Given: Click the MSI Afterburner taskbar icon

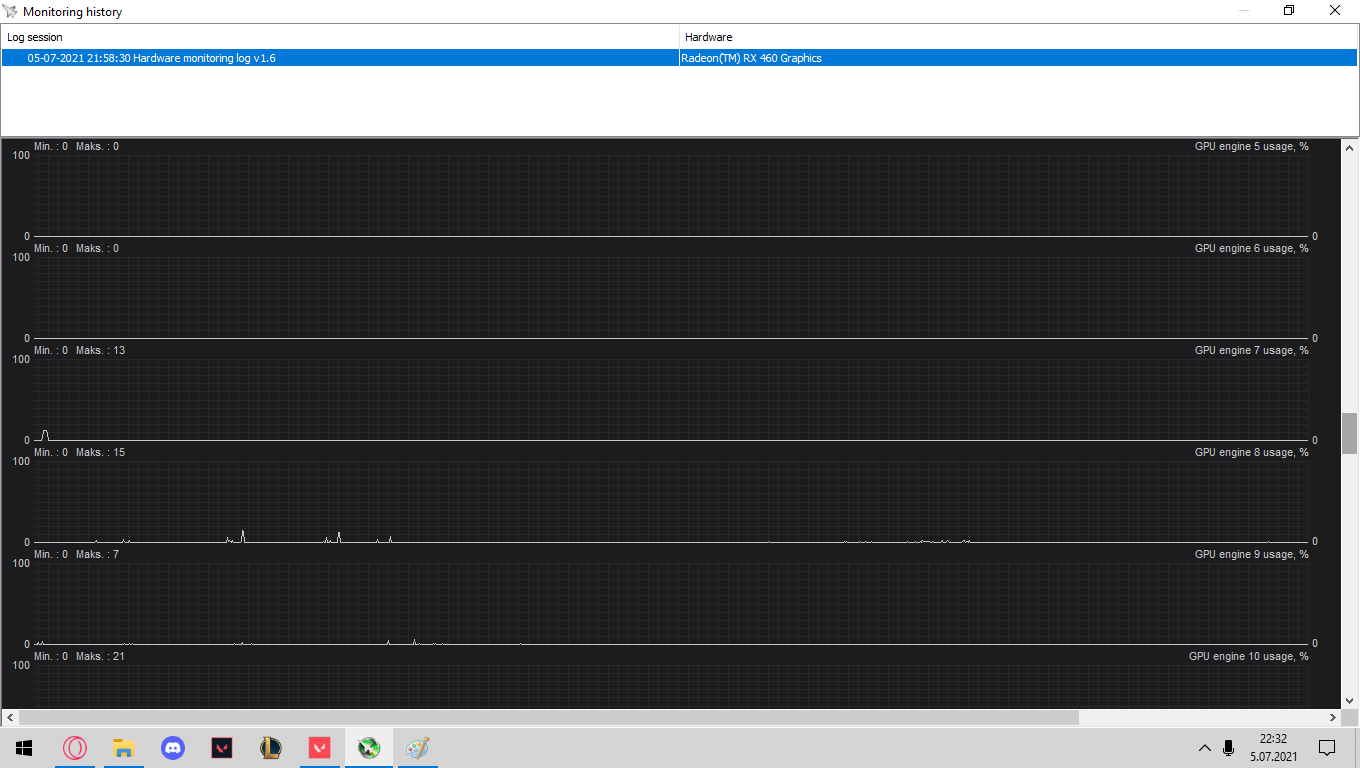Looking at the screenshot, I should tap(369, 747).
